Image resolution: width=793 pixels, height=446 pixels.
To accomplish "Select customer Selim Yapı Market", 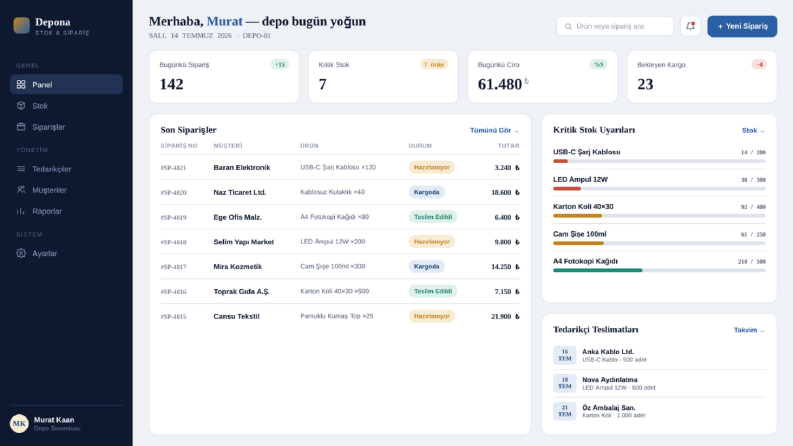I will coord(243,242).
